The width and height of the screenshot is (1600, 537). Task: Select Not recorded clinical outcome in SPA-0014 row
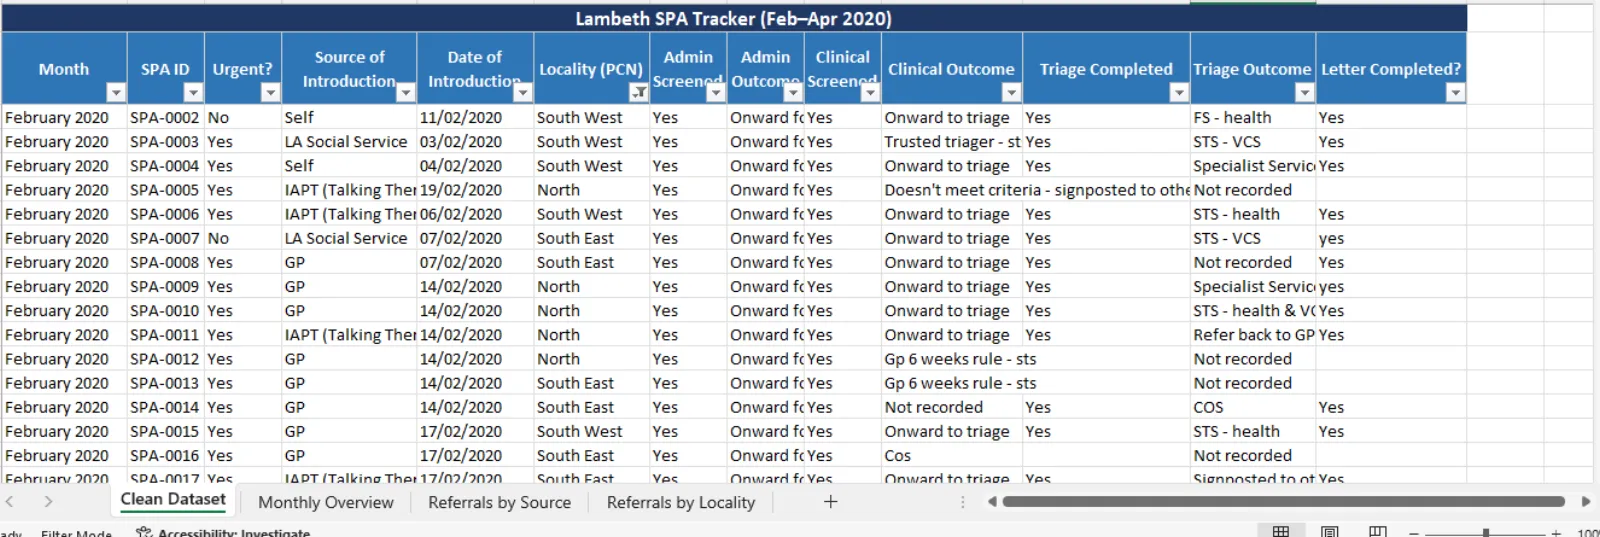tap(952, 407)
